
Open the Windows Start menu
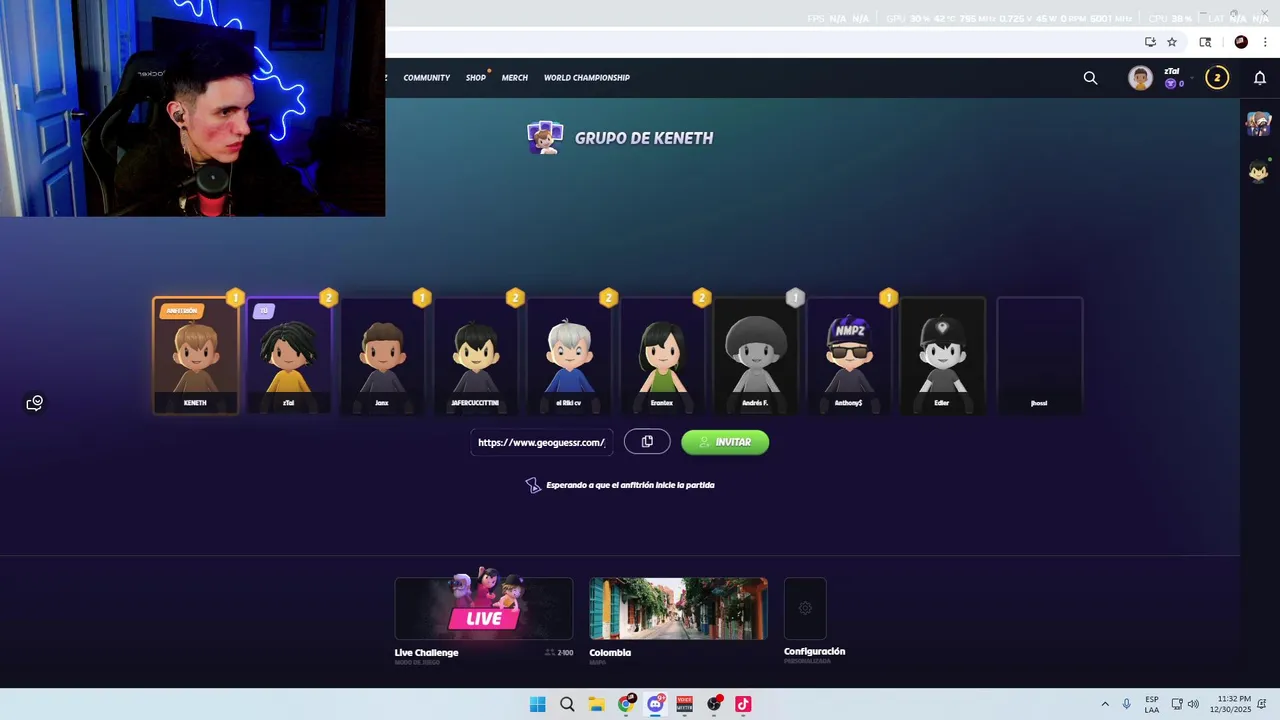click(537, 704)
